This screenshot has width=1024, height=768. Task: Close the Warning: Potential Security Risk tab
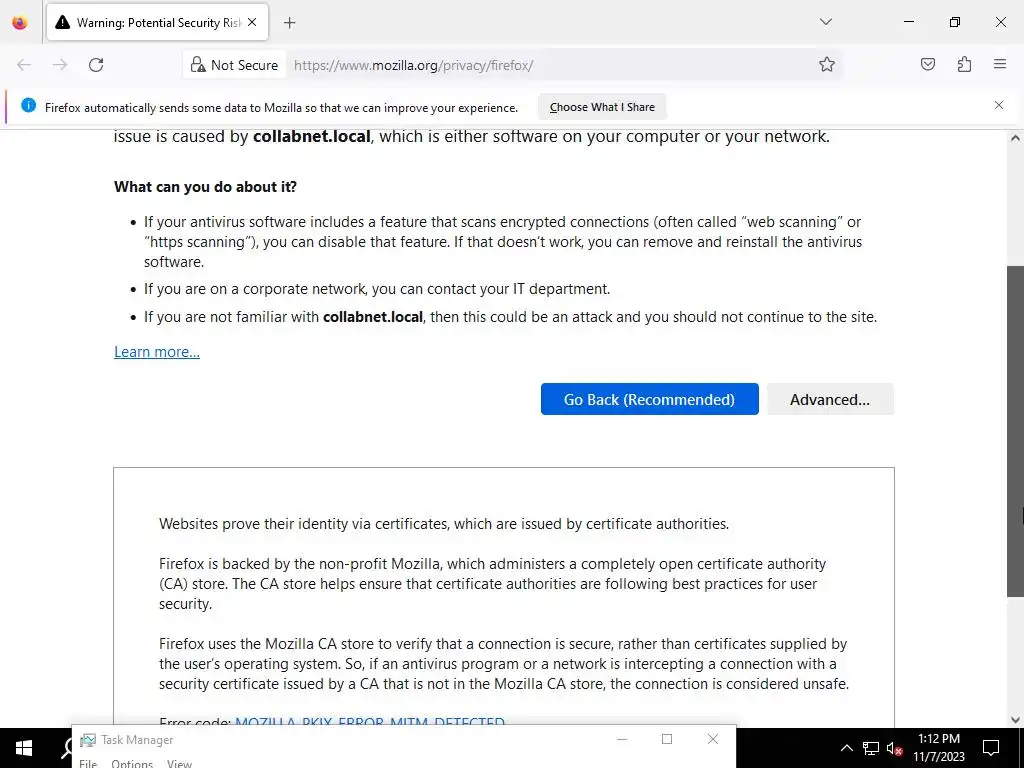point(252,22)
